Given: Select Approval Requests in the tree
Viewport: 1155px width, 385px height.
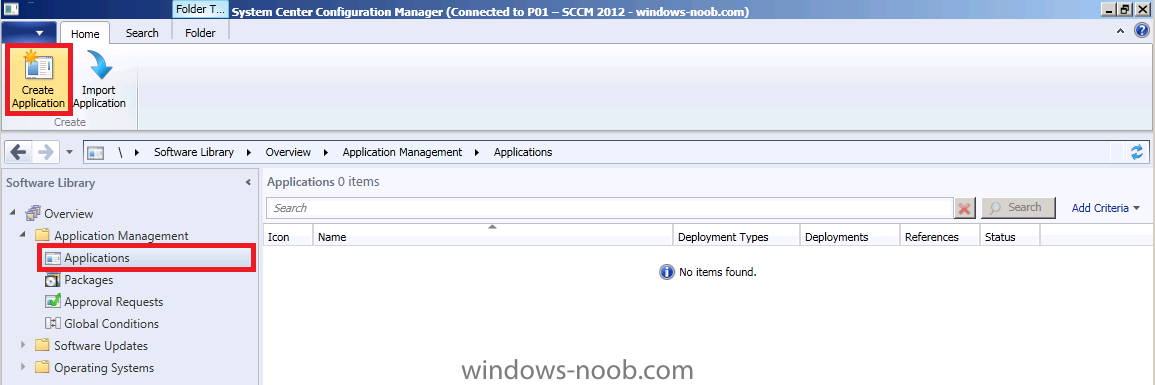Looking at the screenshot, I should tap(113, 302).
